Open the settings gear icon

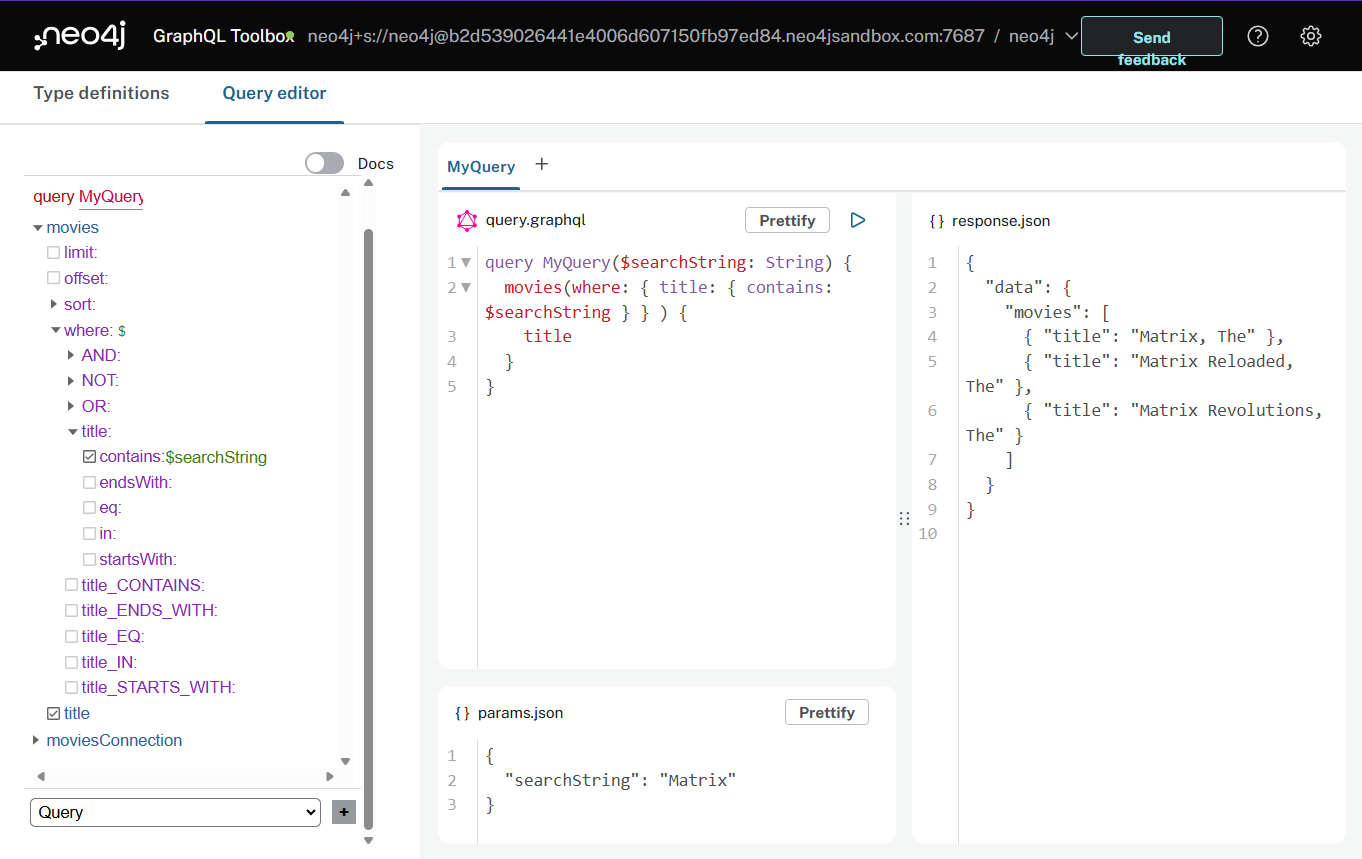[1310, 36]
